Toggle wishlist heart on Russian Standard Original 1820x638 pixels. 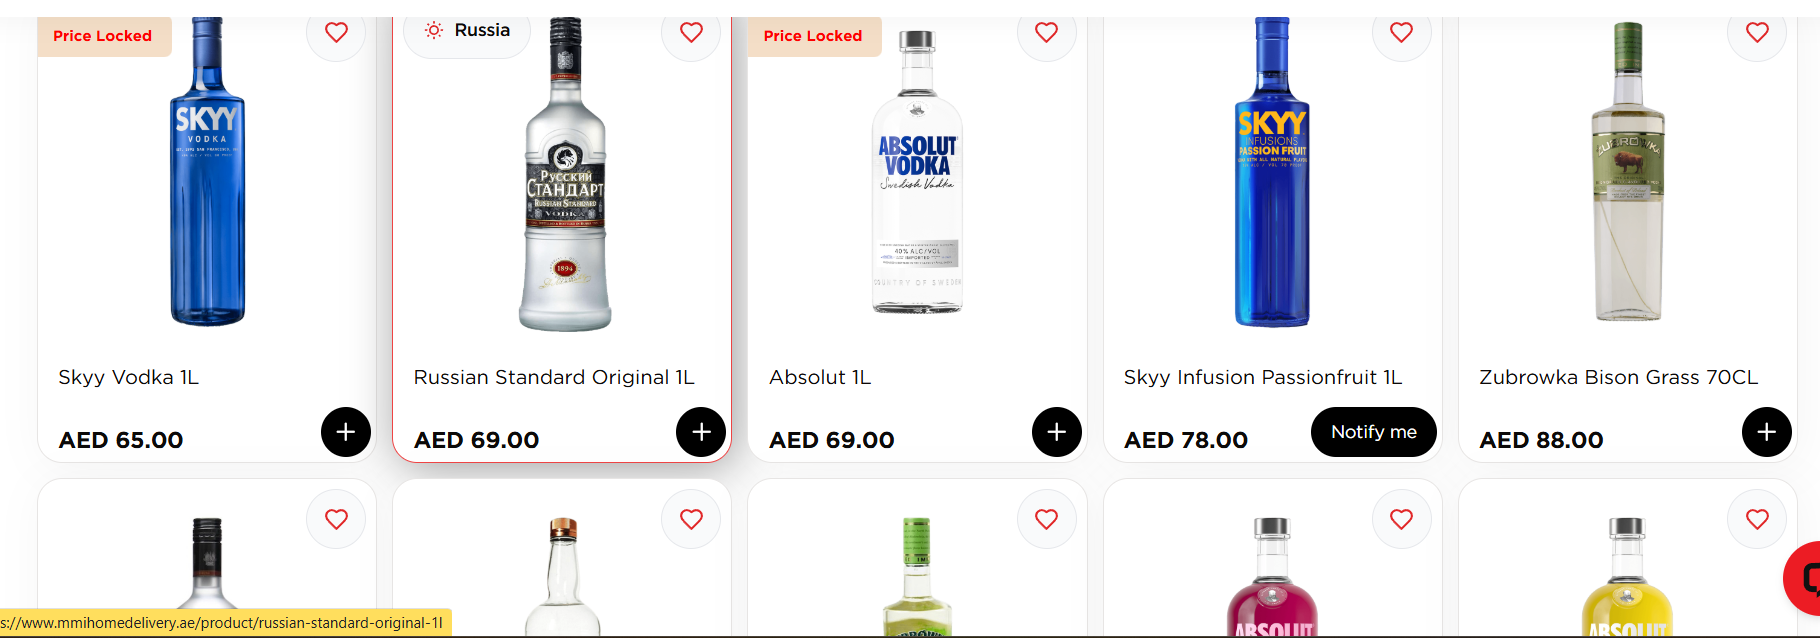[691, 33]
